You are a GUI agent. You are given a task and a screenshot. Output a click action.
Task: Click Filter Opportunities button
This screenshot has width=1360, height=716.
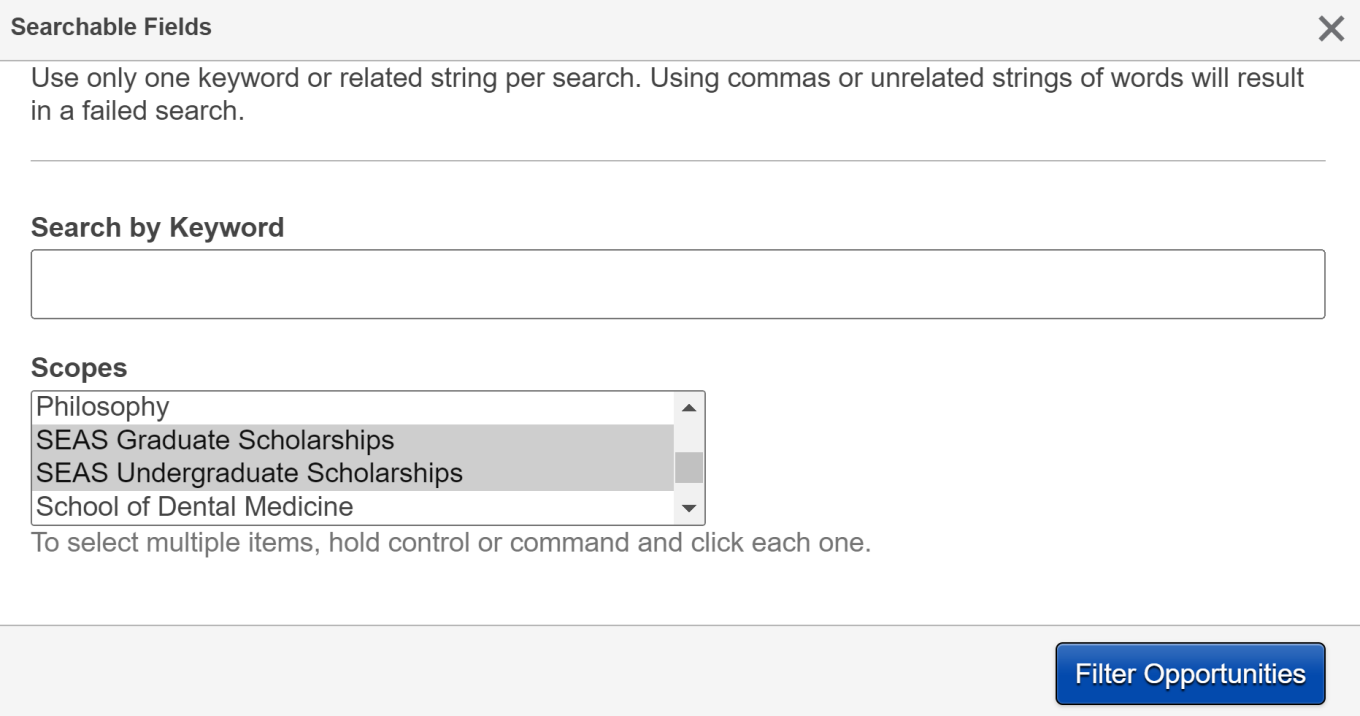[x=1190, y=674]
